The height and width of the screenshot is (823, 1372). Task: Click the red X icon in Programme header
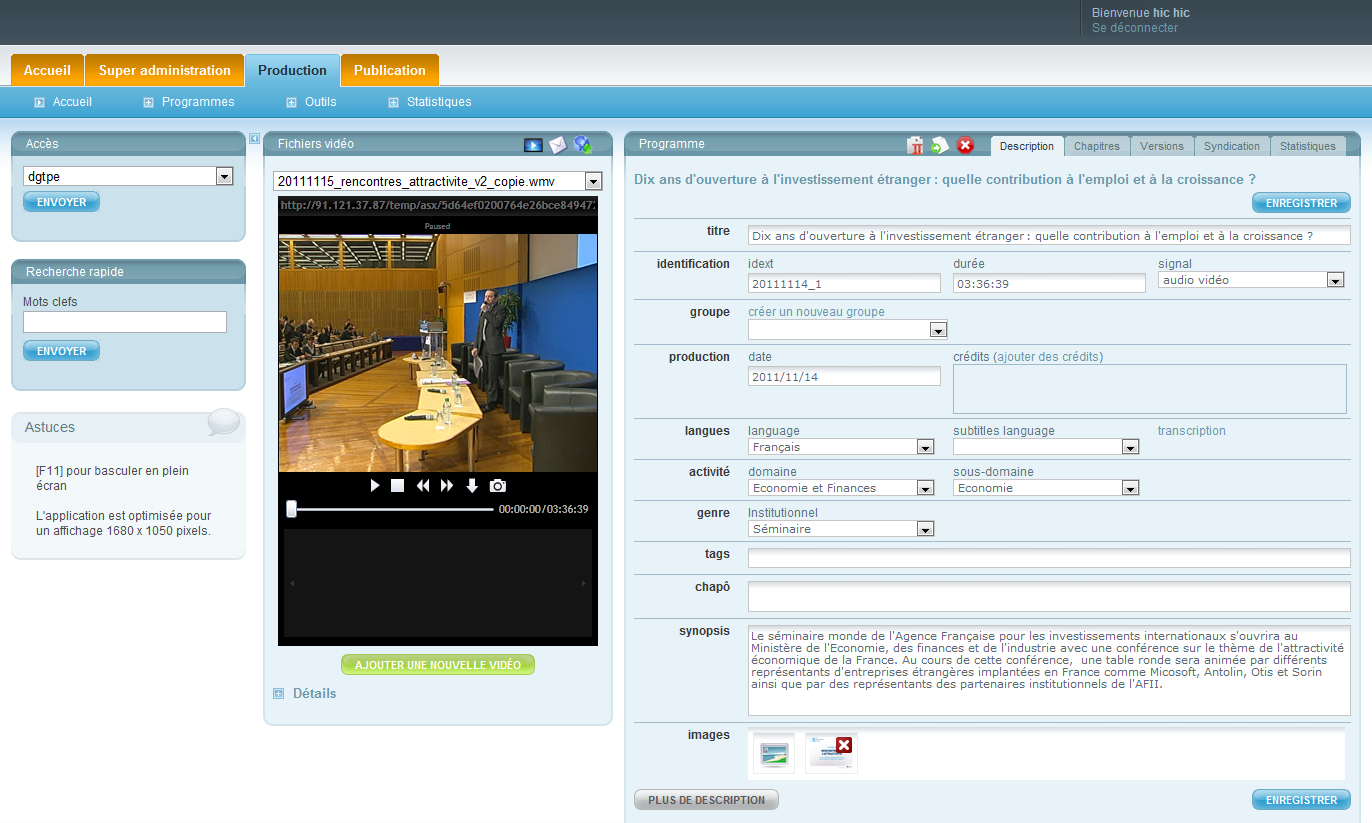point(965,146)
